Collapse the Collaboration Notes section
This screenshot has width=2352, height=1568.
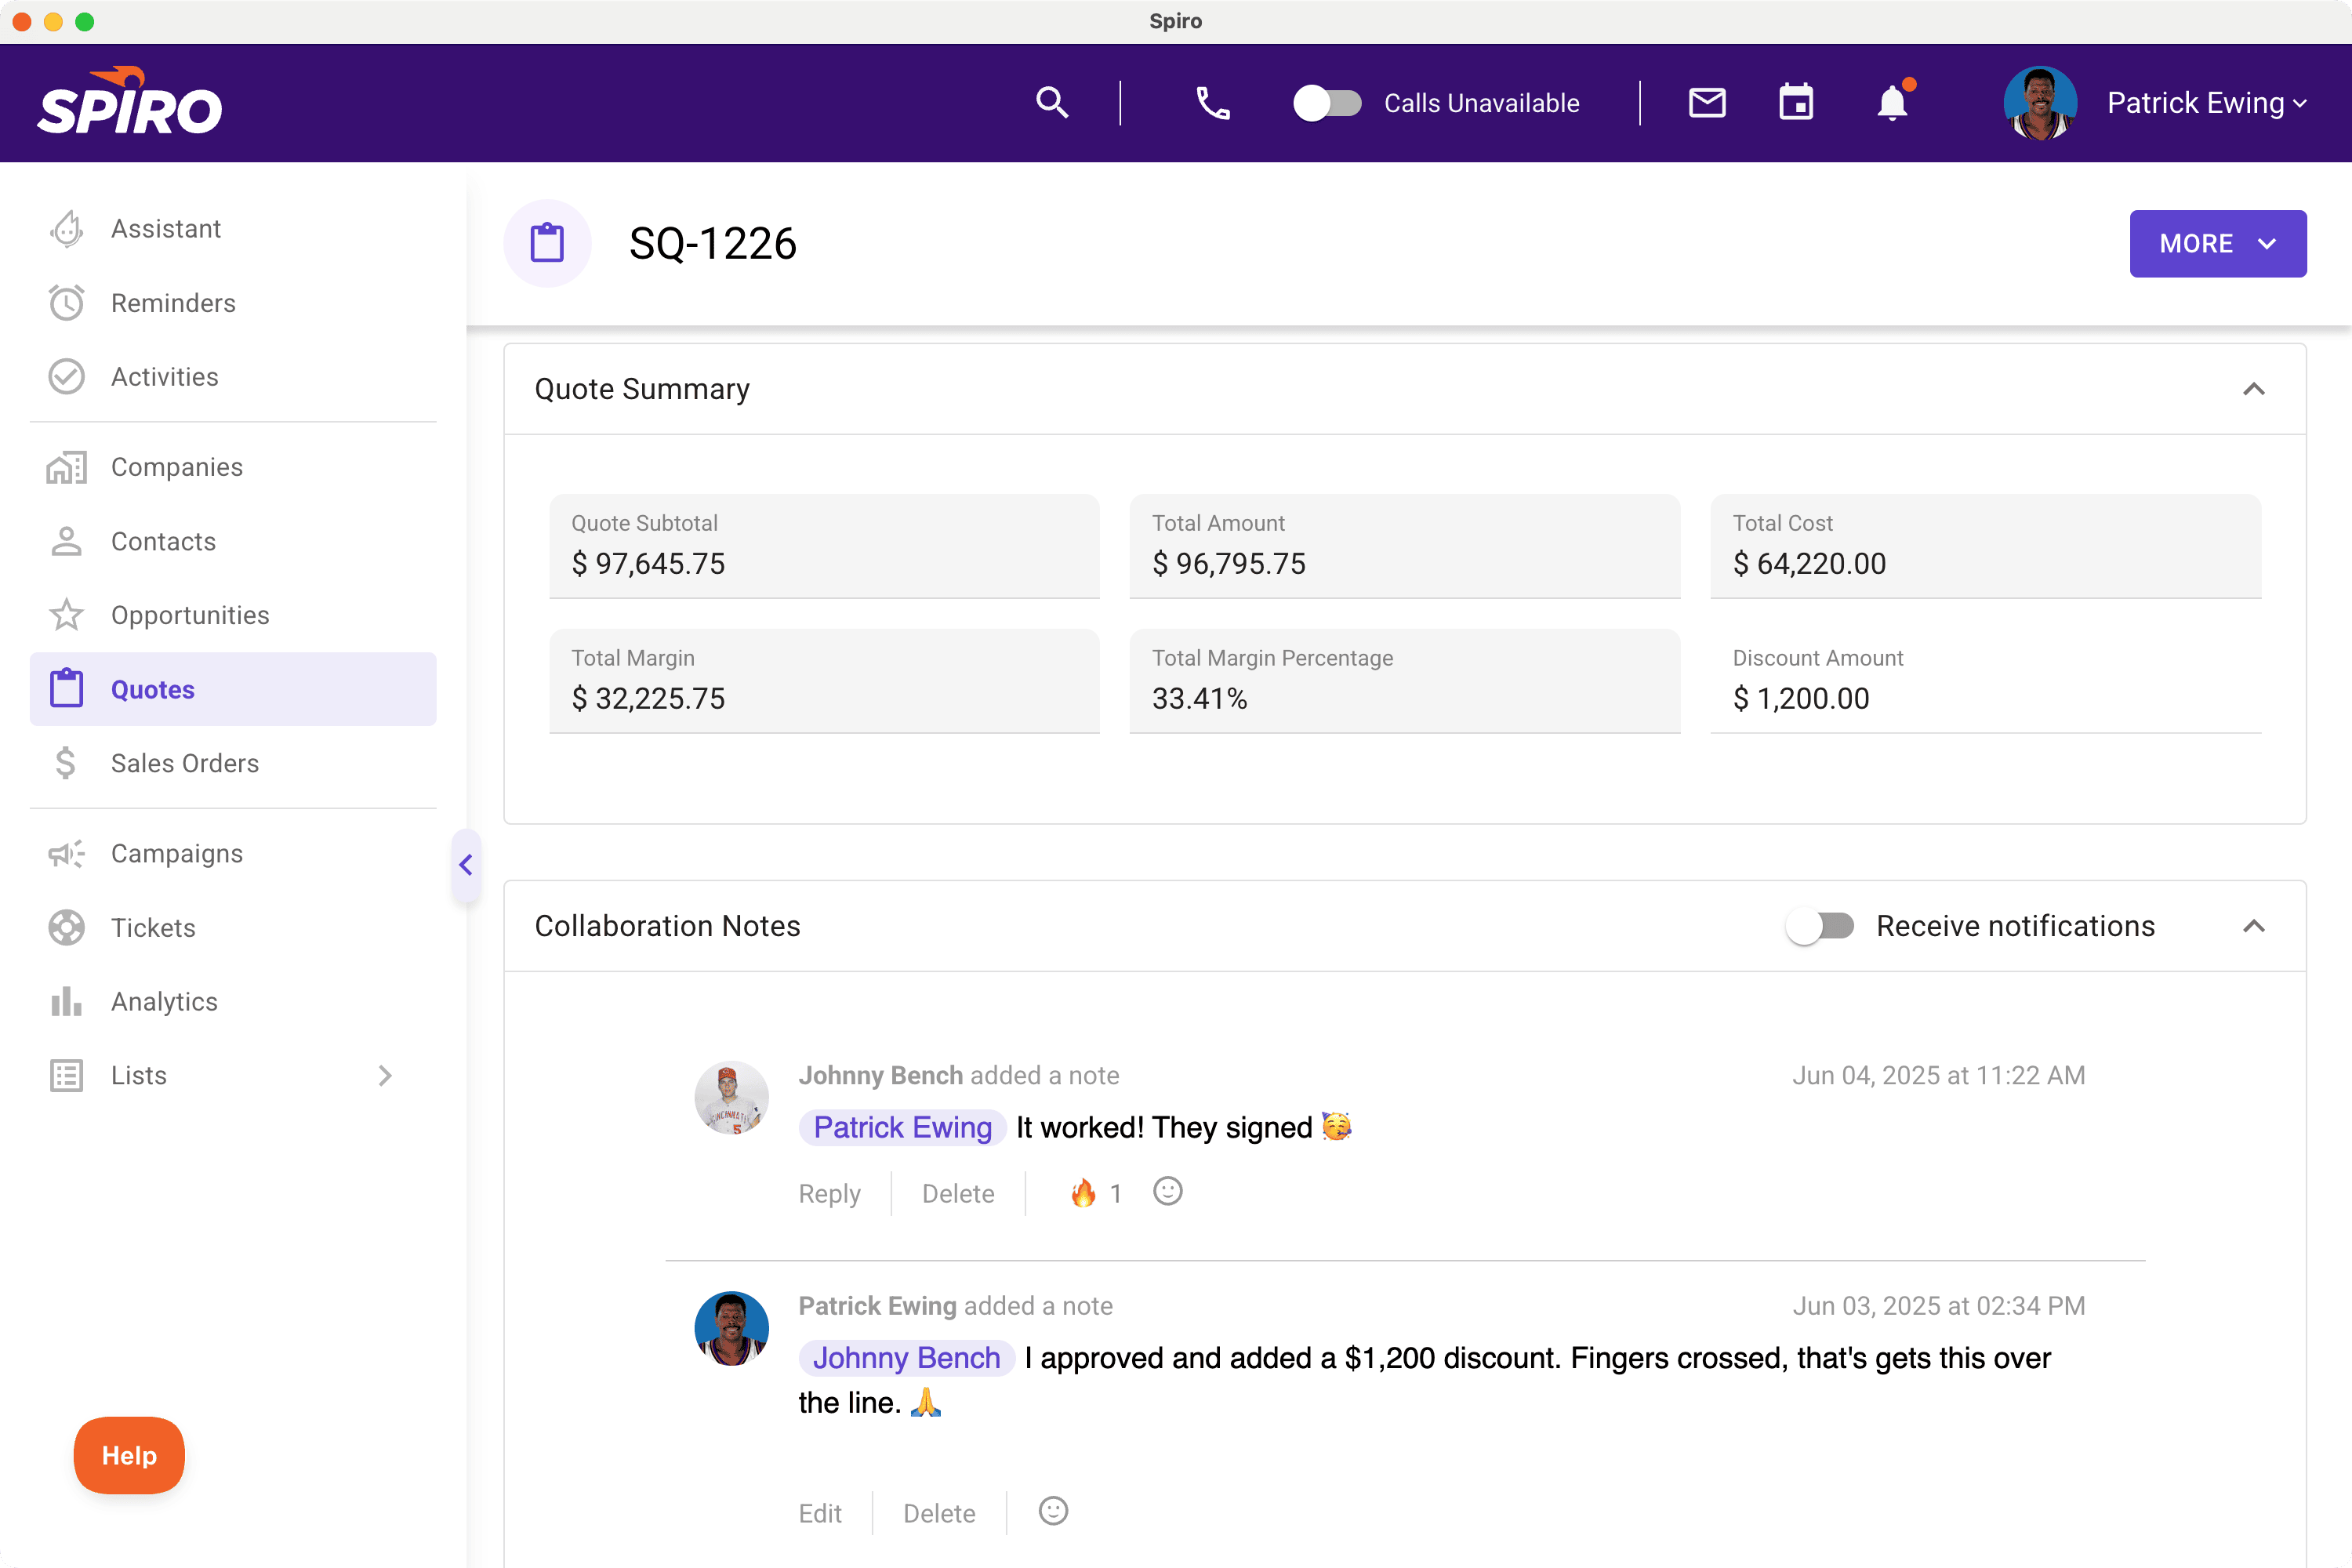pos(2253,926)
